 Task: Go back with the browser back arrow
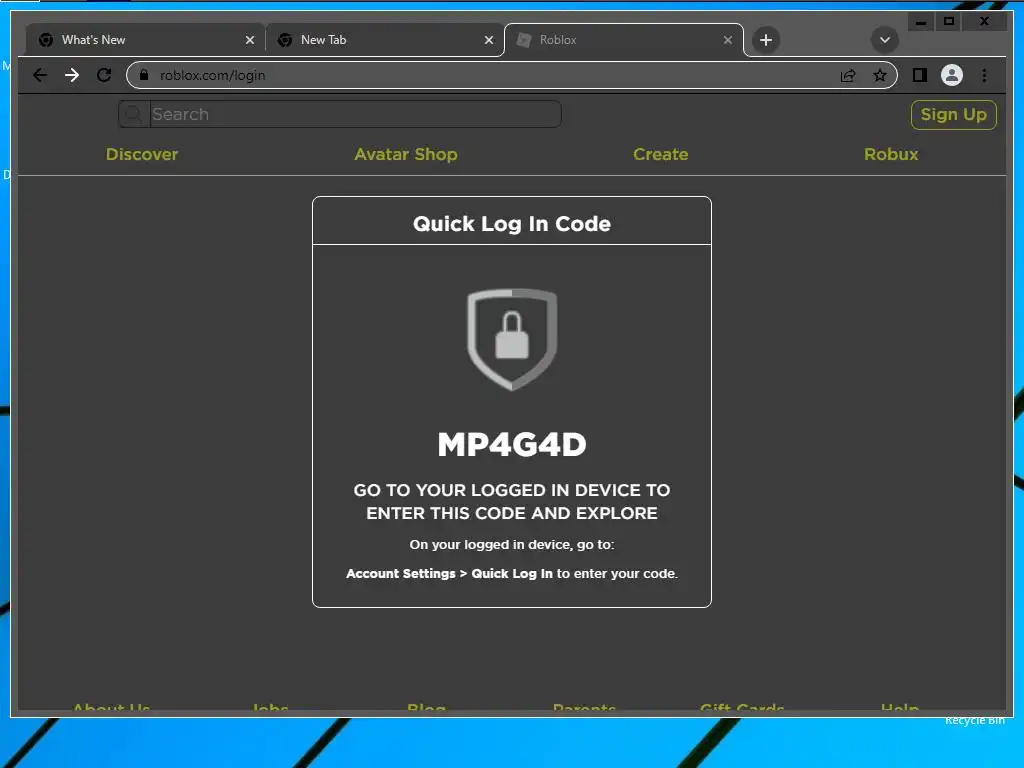tap(40, 75)
